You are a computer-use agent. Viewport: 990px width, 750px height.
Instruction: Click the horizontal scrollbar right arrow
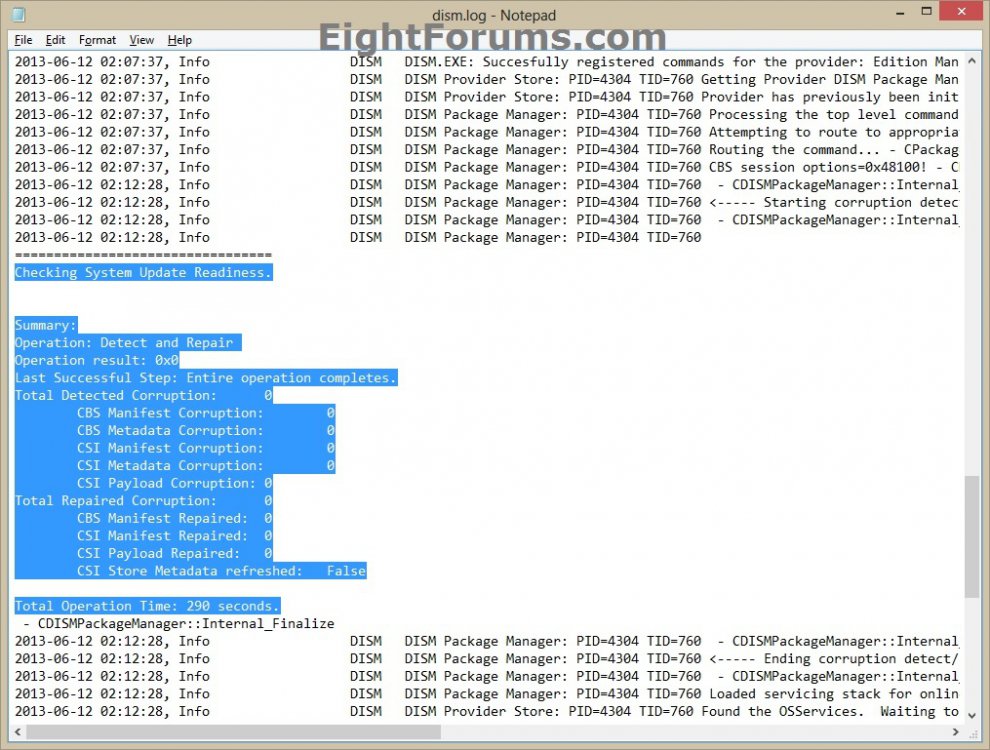tap(955, 732)
